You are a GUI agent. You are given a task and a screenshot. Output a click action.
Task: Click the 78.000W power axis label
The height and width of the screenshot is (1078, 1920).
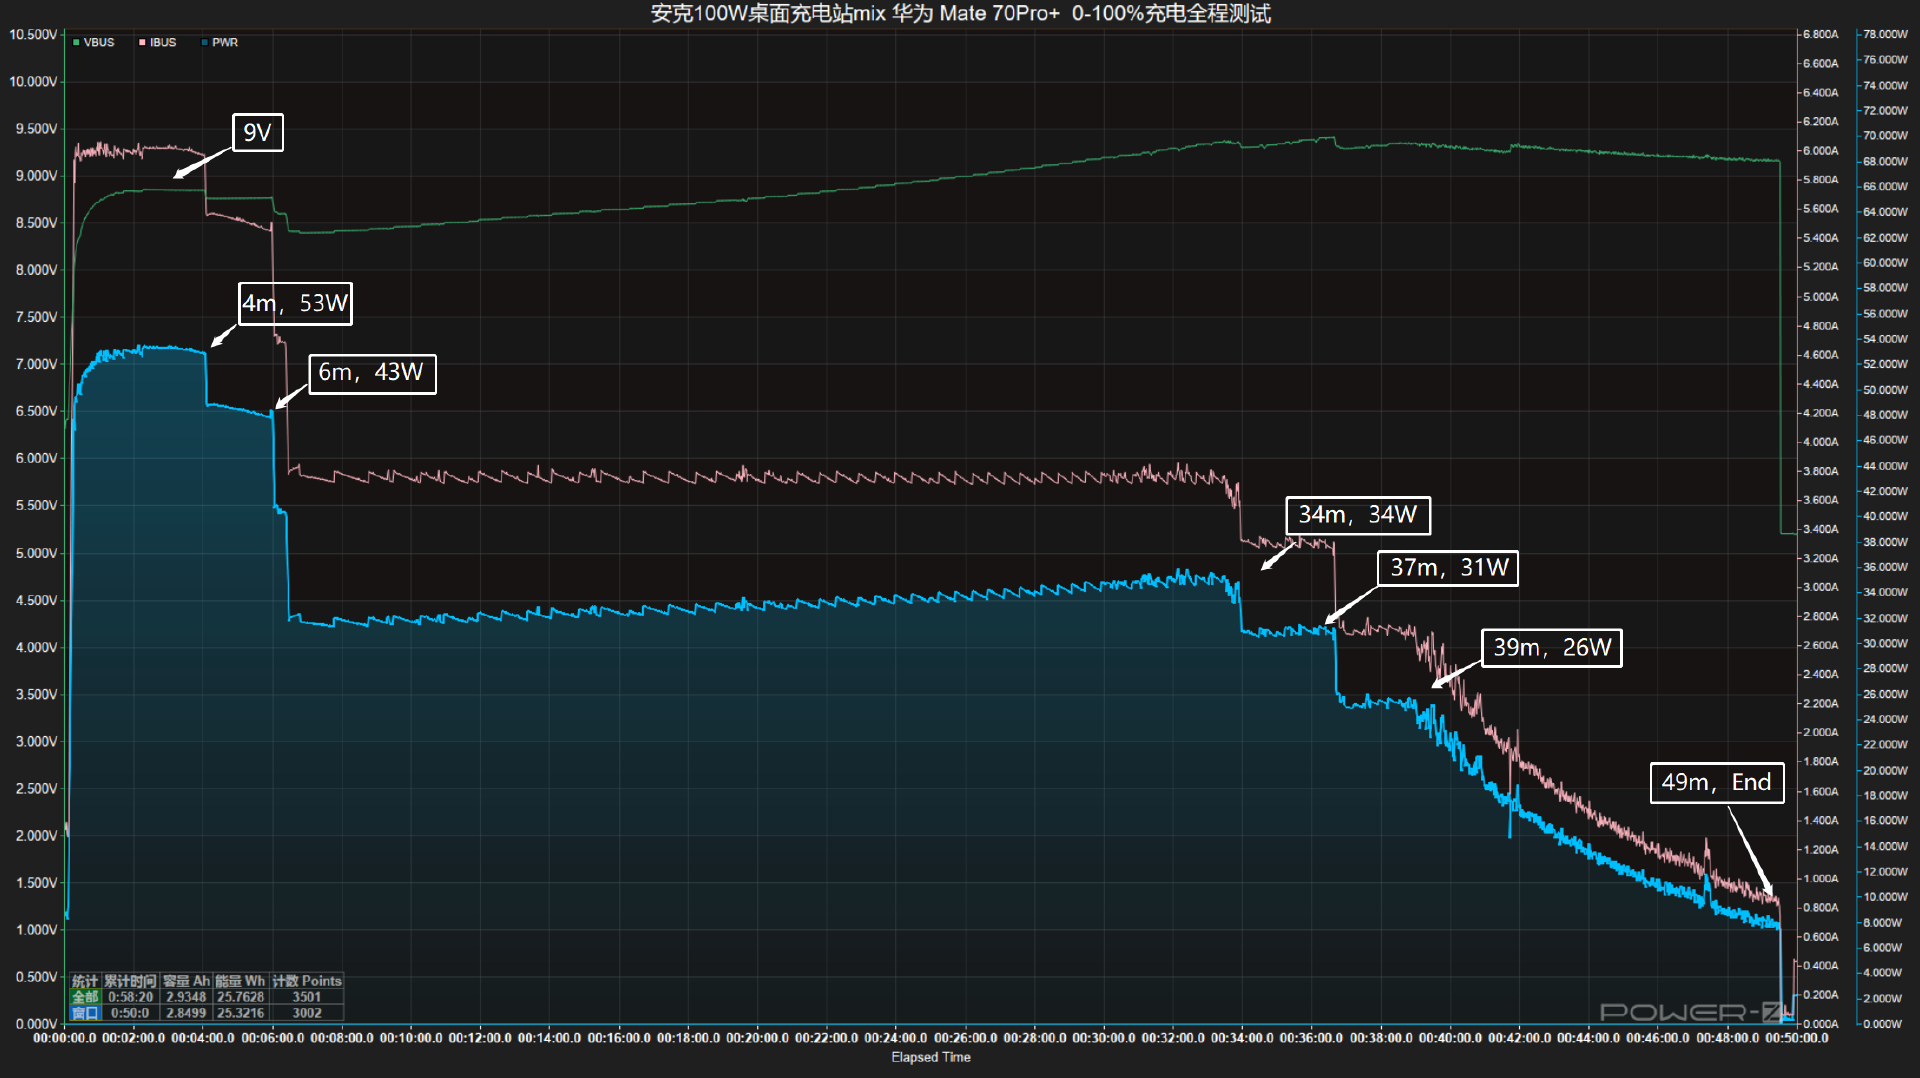[x=1885, y=34]
